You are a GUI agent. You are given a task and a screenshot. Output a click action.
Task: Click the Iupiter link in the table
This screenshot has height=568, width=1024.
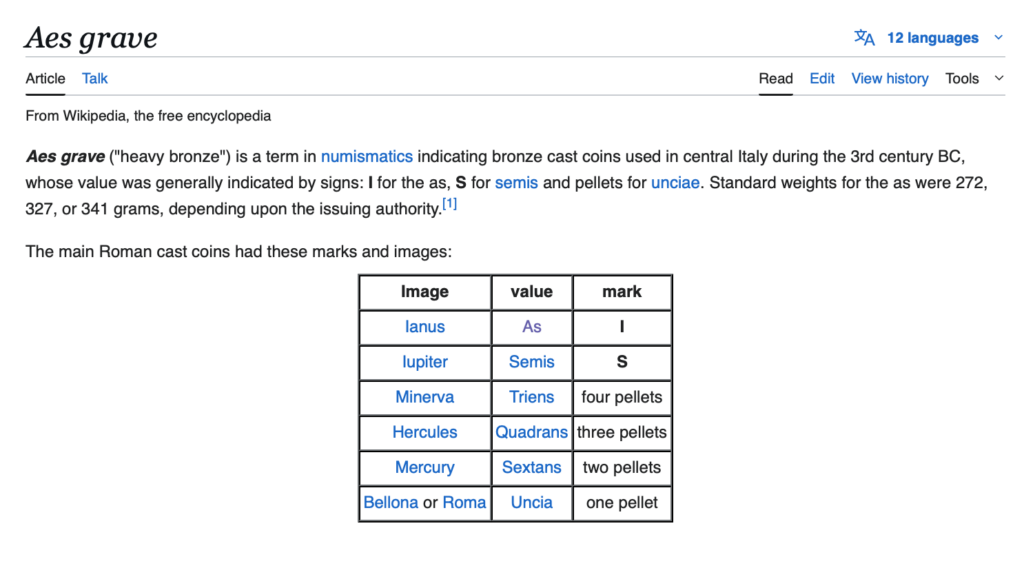[425, 362]
